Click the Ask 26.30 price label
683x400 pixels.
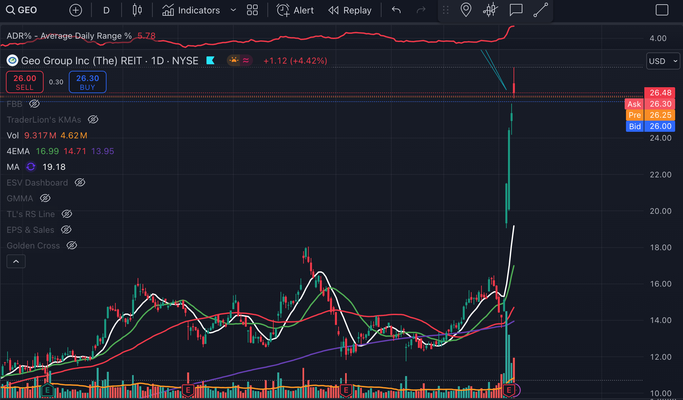[650, 104]
